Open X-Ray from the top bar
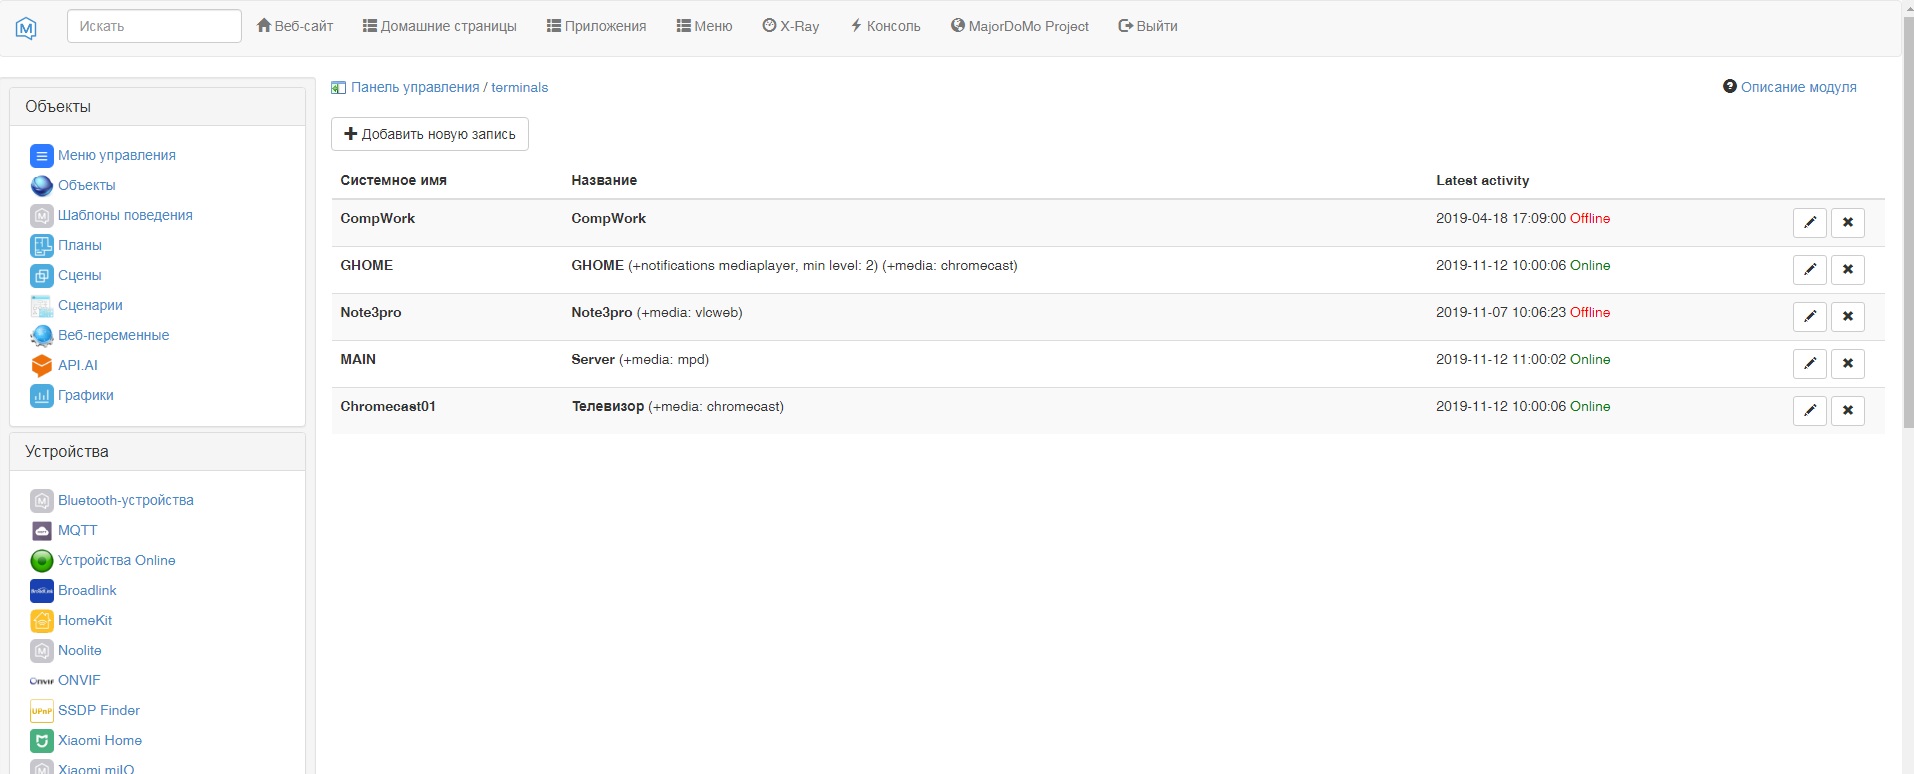Screen dimensions: 1914x774 click(x=791, y=26)
